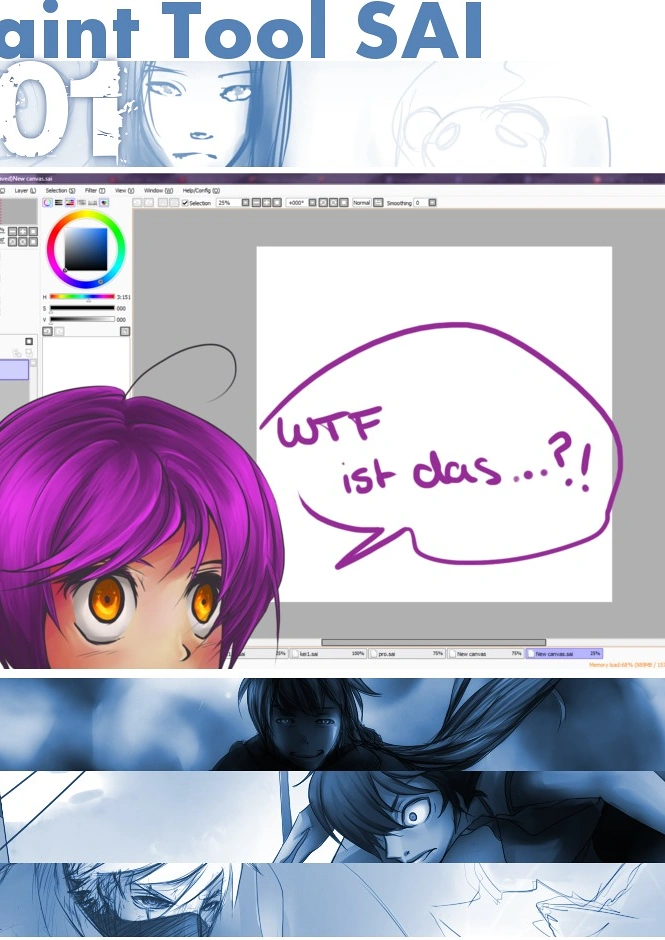Click the Normal view mode field
Viewport: 665px width, 940px height.
pos(362,203)
